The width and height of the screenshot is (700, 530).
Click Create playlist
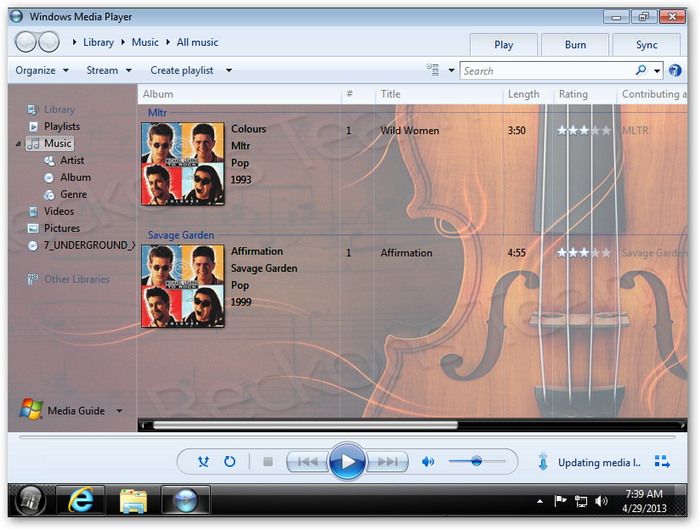[182, 70]
